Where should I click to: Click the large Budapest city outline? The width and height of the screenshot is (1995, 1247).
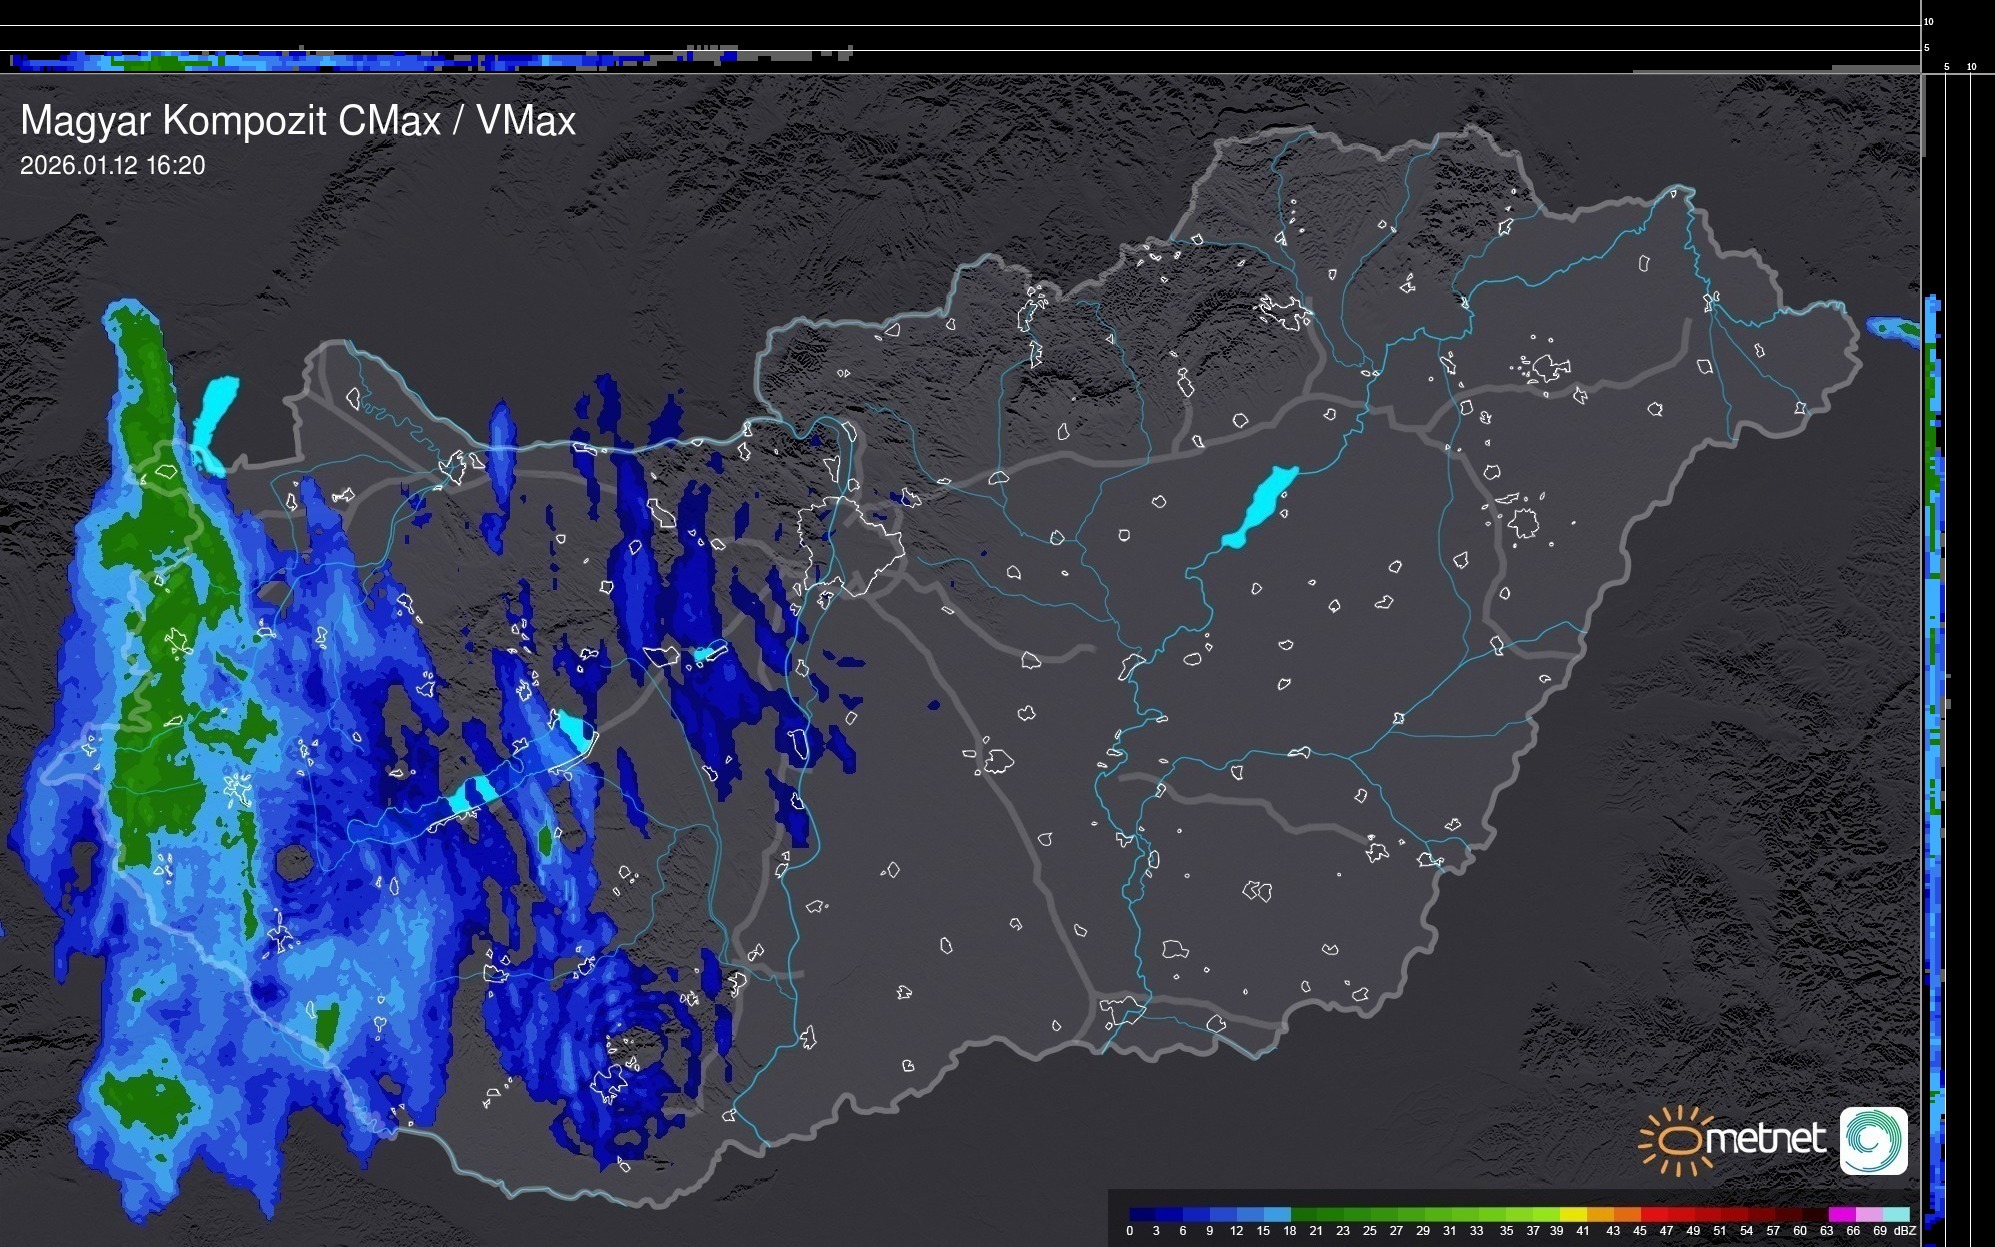[x=850, y=545]
